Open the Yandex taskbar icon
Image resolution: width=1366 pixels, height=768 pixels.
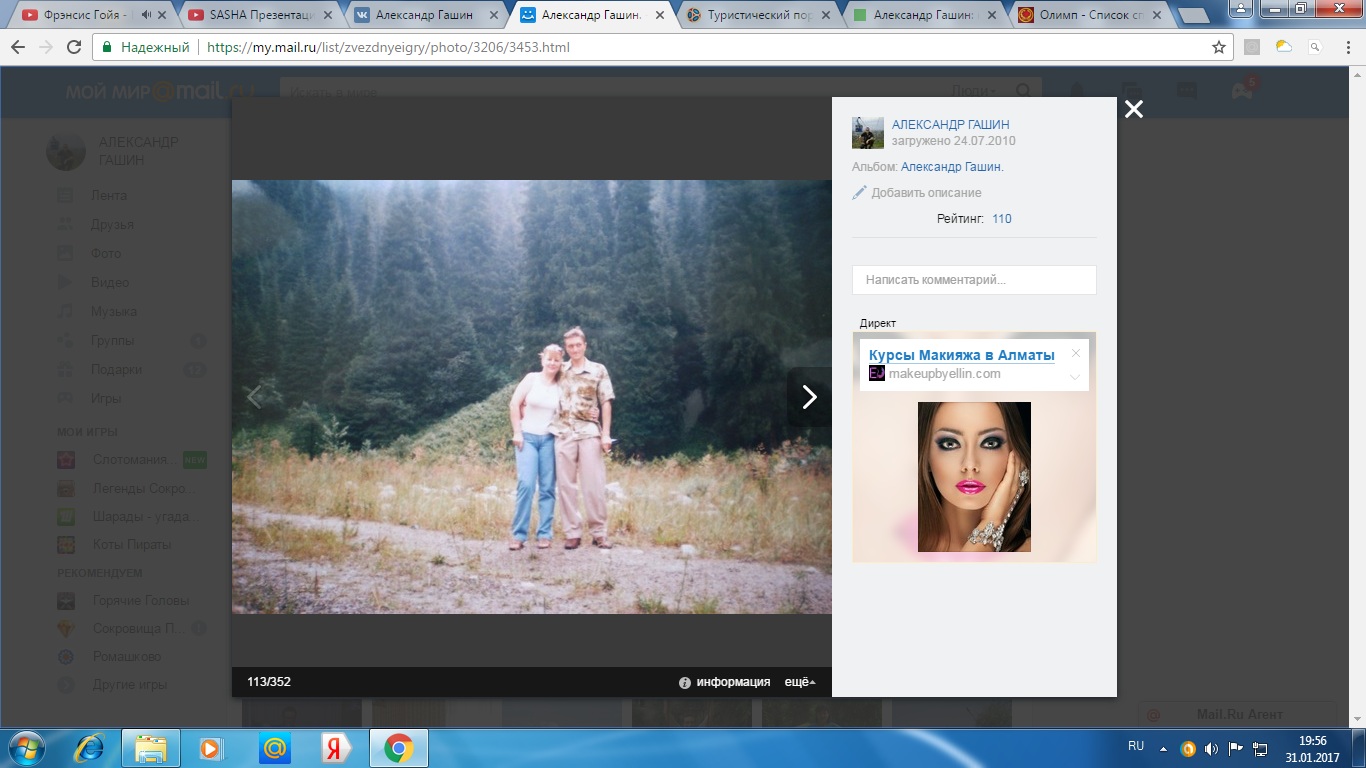point(335,747)
